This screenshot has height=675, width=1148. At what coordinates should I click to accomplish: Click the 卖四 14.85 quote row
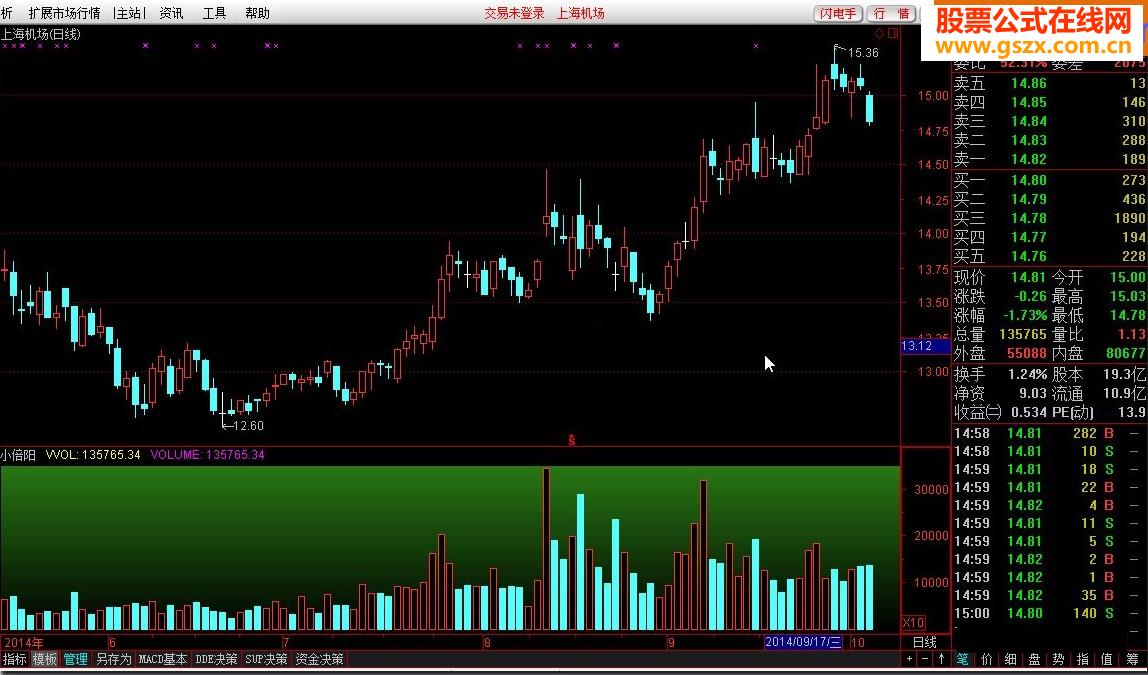point(1049,102)
